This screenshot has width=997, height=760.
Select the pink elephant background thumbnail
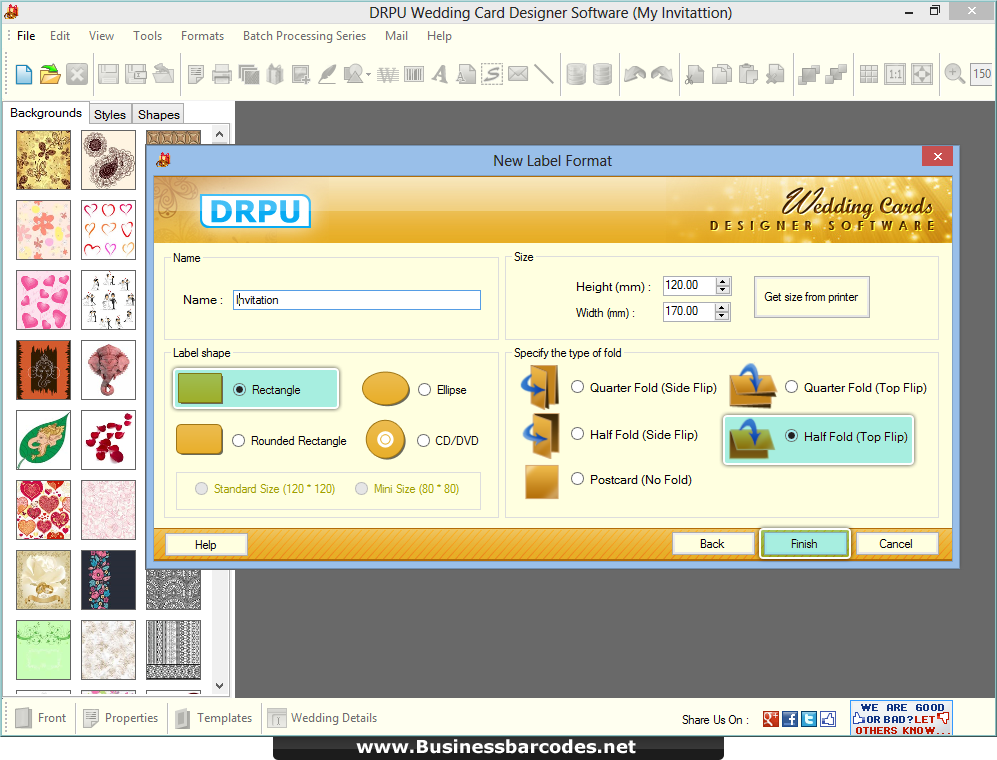tap(108, 370)
